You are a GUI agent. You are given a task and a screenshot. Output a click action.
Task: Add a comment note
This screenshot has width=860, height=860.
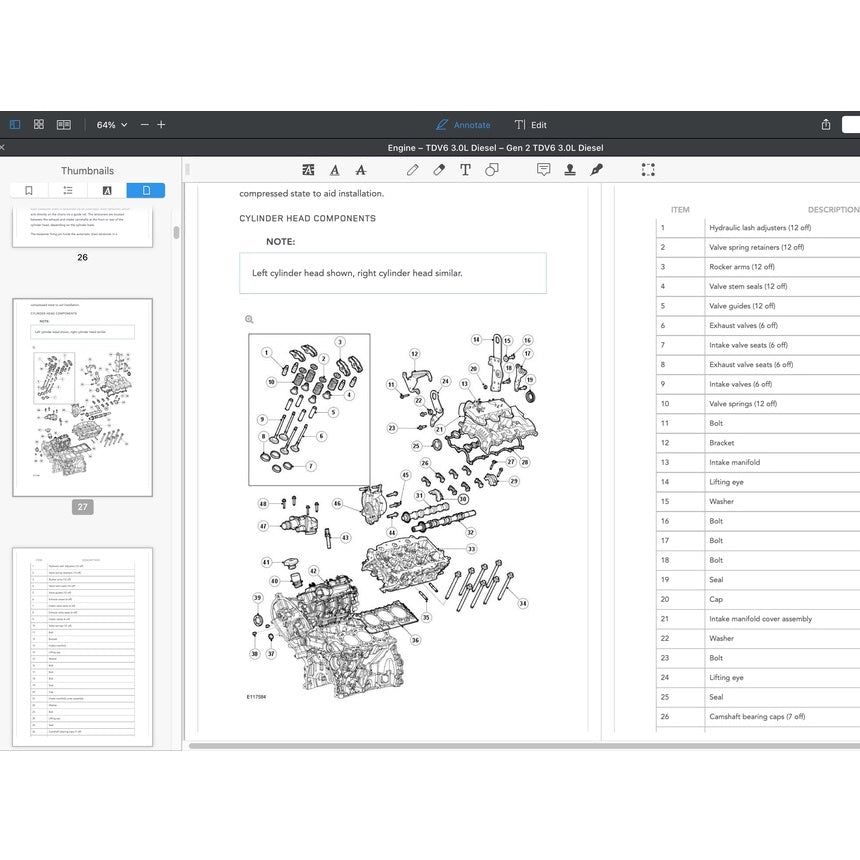pos(543,170)
